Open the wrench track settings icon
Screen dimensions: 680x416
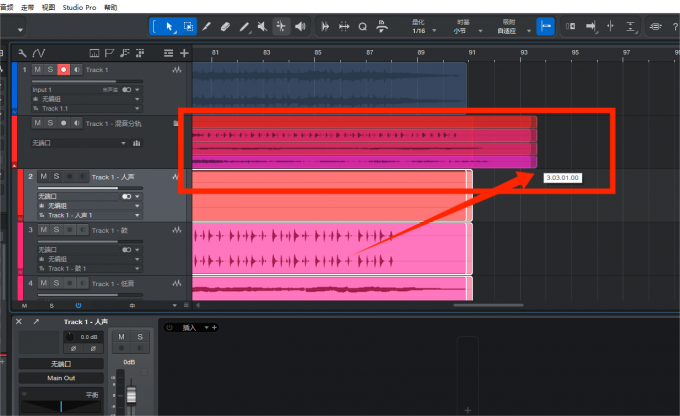[22, 53]
